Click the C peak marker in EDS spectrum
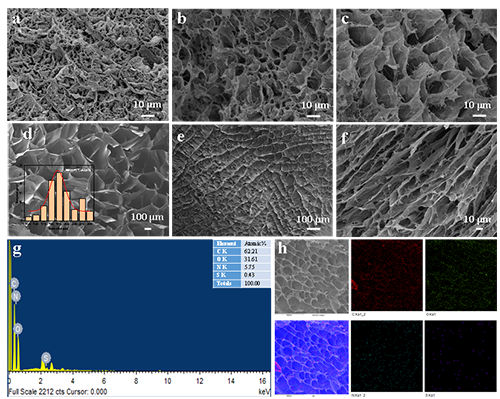The height and width of the screenshot is (399, 500). 14,284
